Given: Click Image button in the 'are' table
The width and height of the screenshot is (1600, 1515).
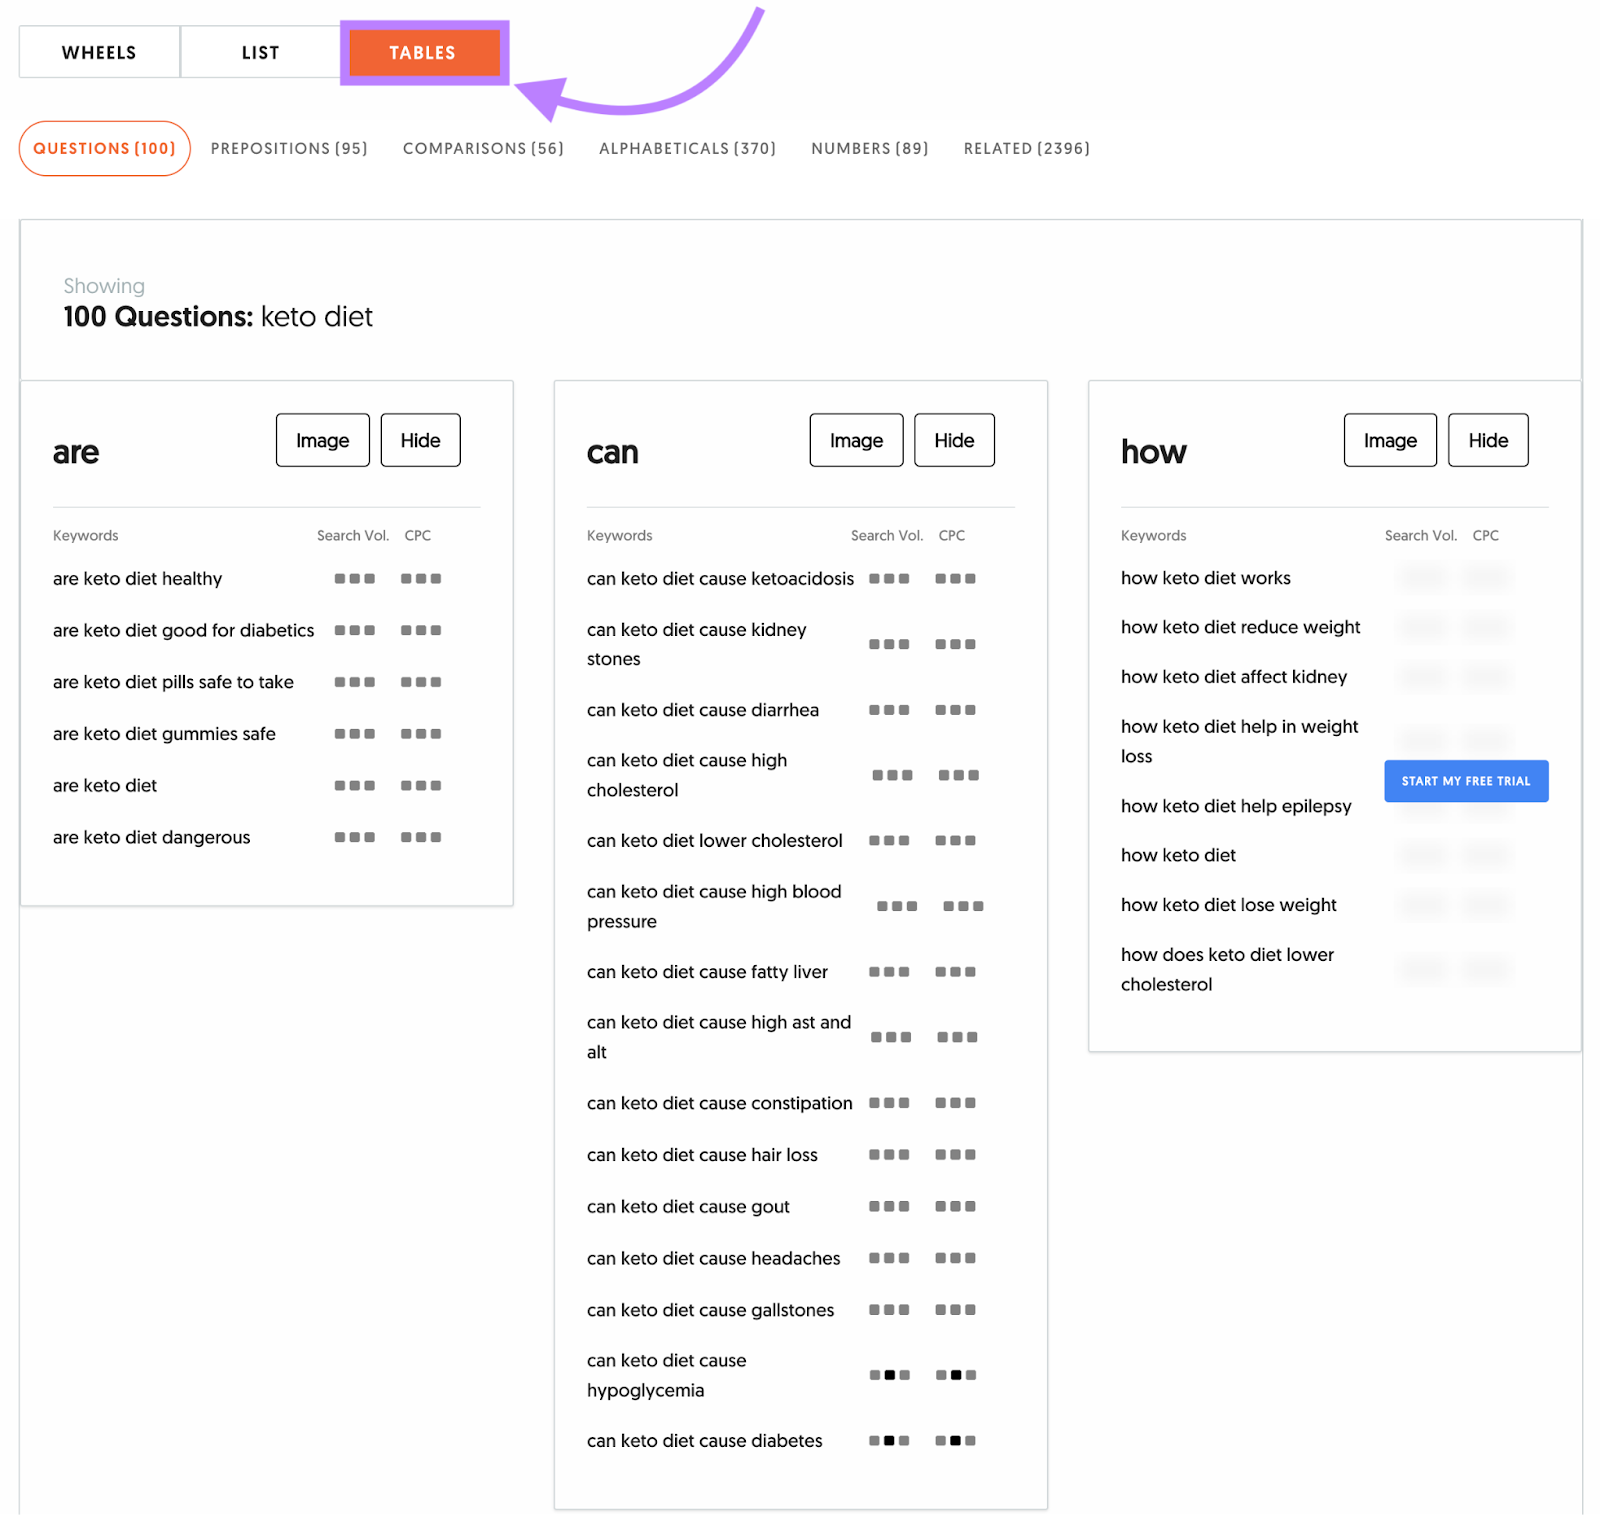Looking at the screenshot, I should pyautogui.click(x=323, y=440).
